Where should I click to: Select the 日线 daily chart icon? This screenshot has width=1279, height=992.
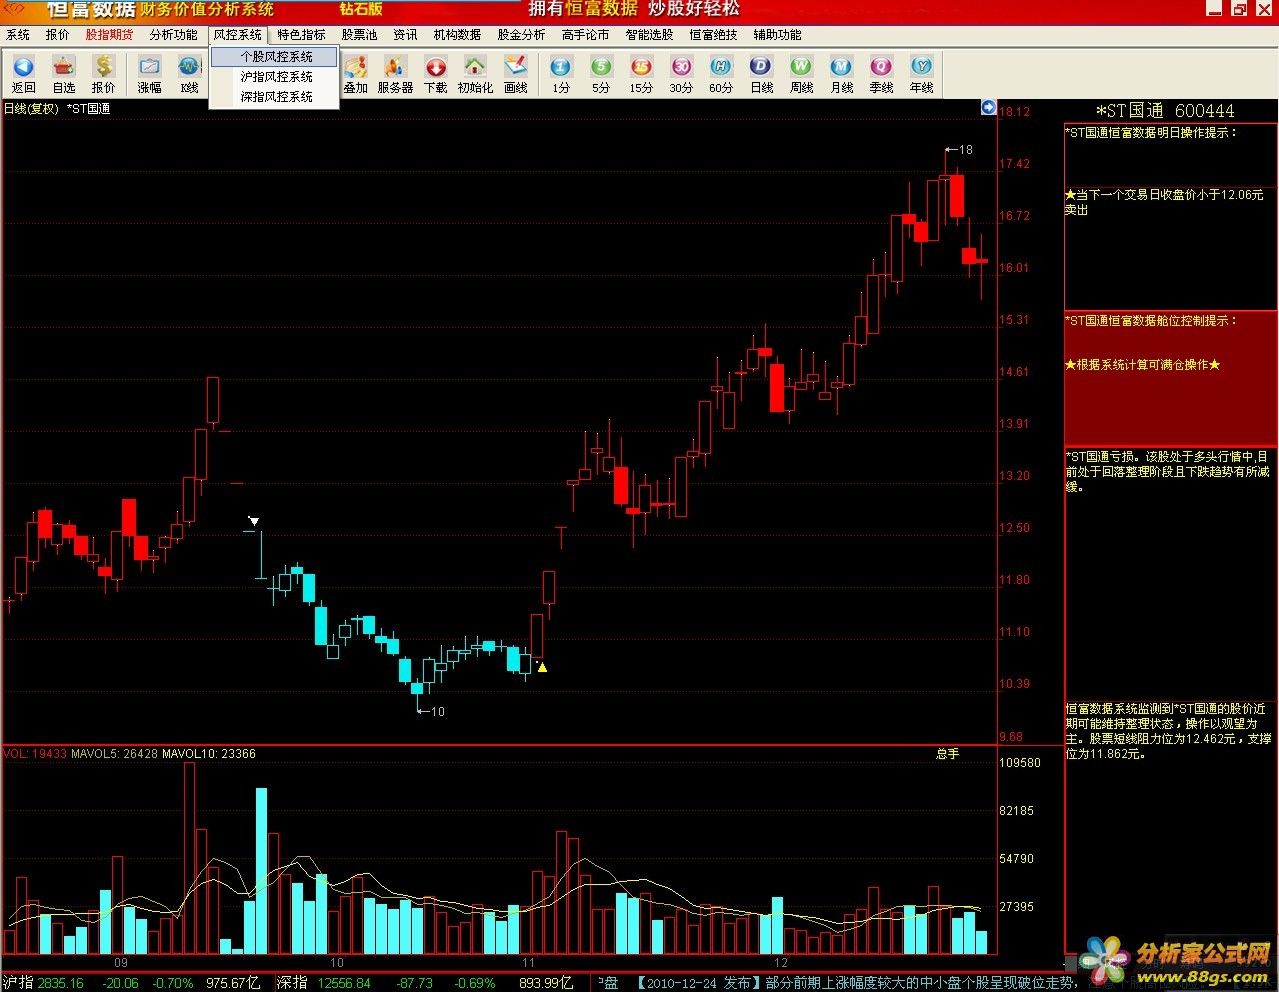762,75
